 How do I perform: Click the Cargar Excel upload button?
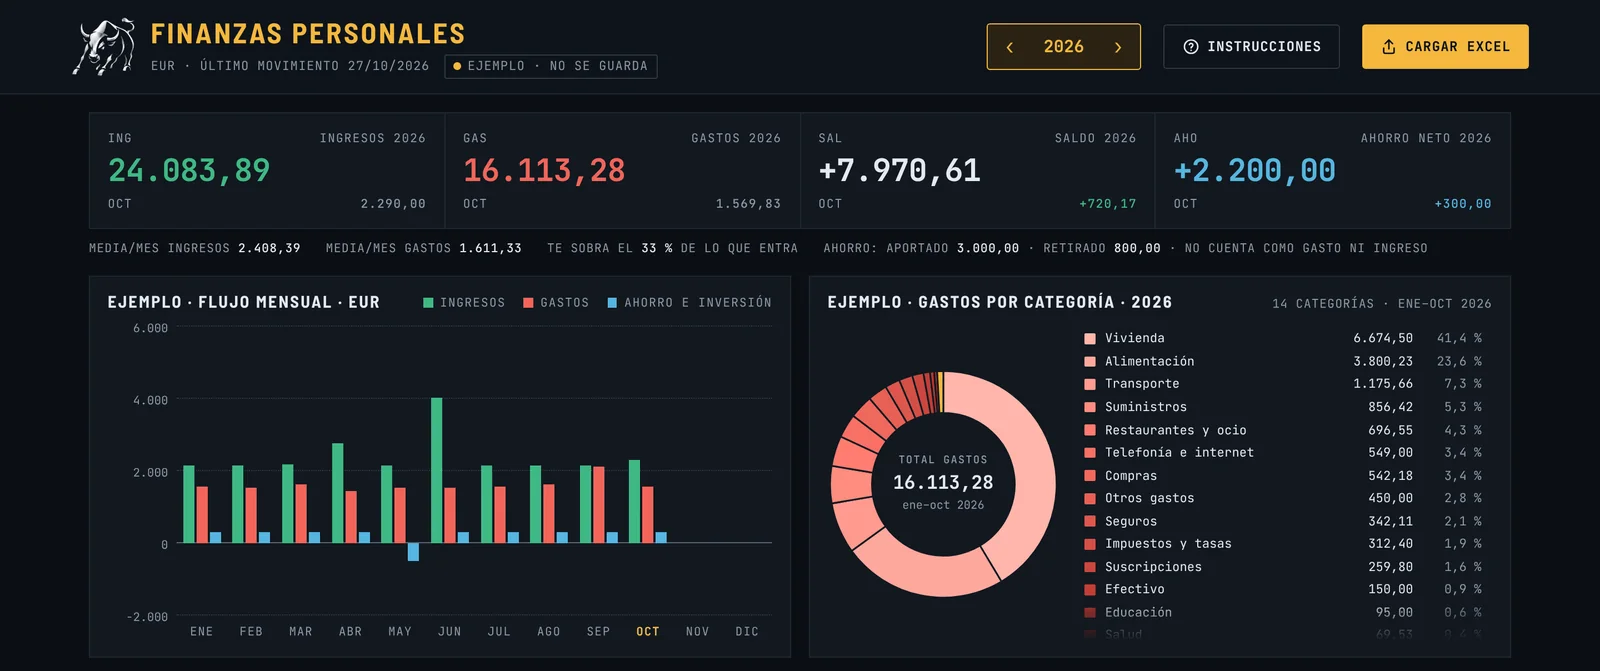click(1445, 47)
